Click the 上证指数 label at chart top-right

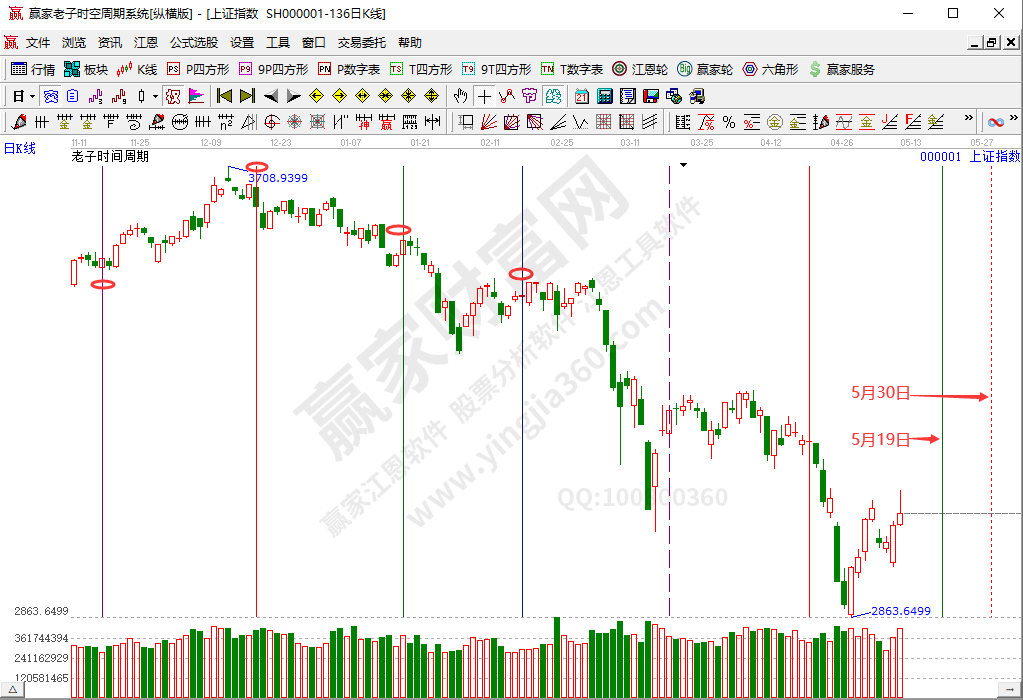click(995, 156)
